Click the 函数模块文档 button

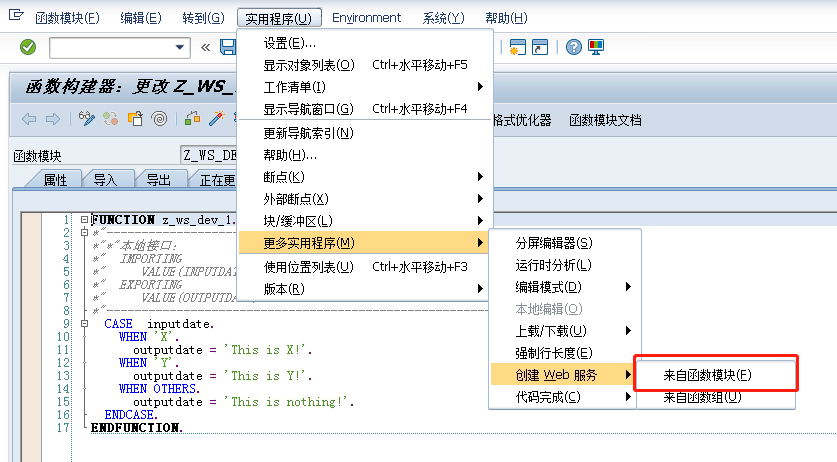pos(605,120)
